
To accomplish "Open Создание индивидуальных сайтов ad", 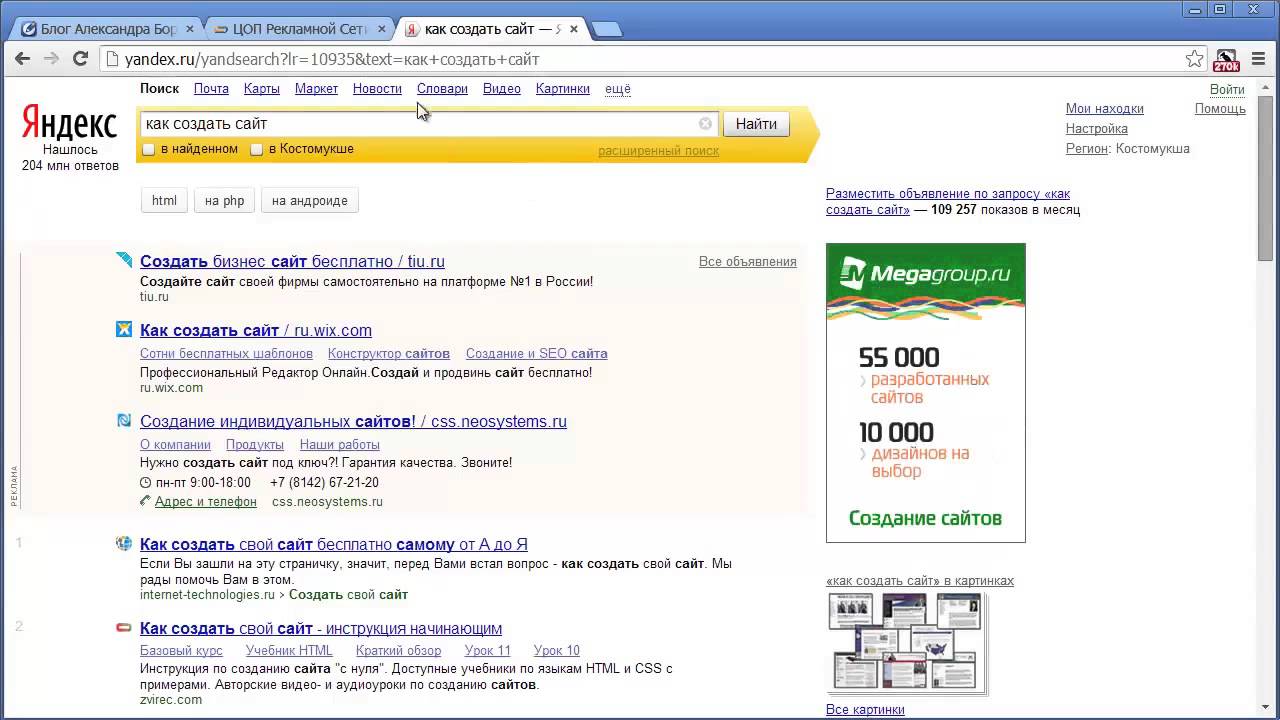I will pos(353,421).
